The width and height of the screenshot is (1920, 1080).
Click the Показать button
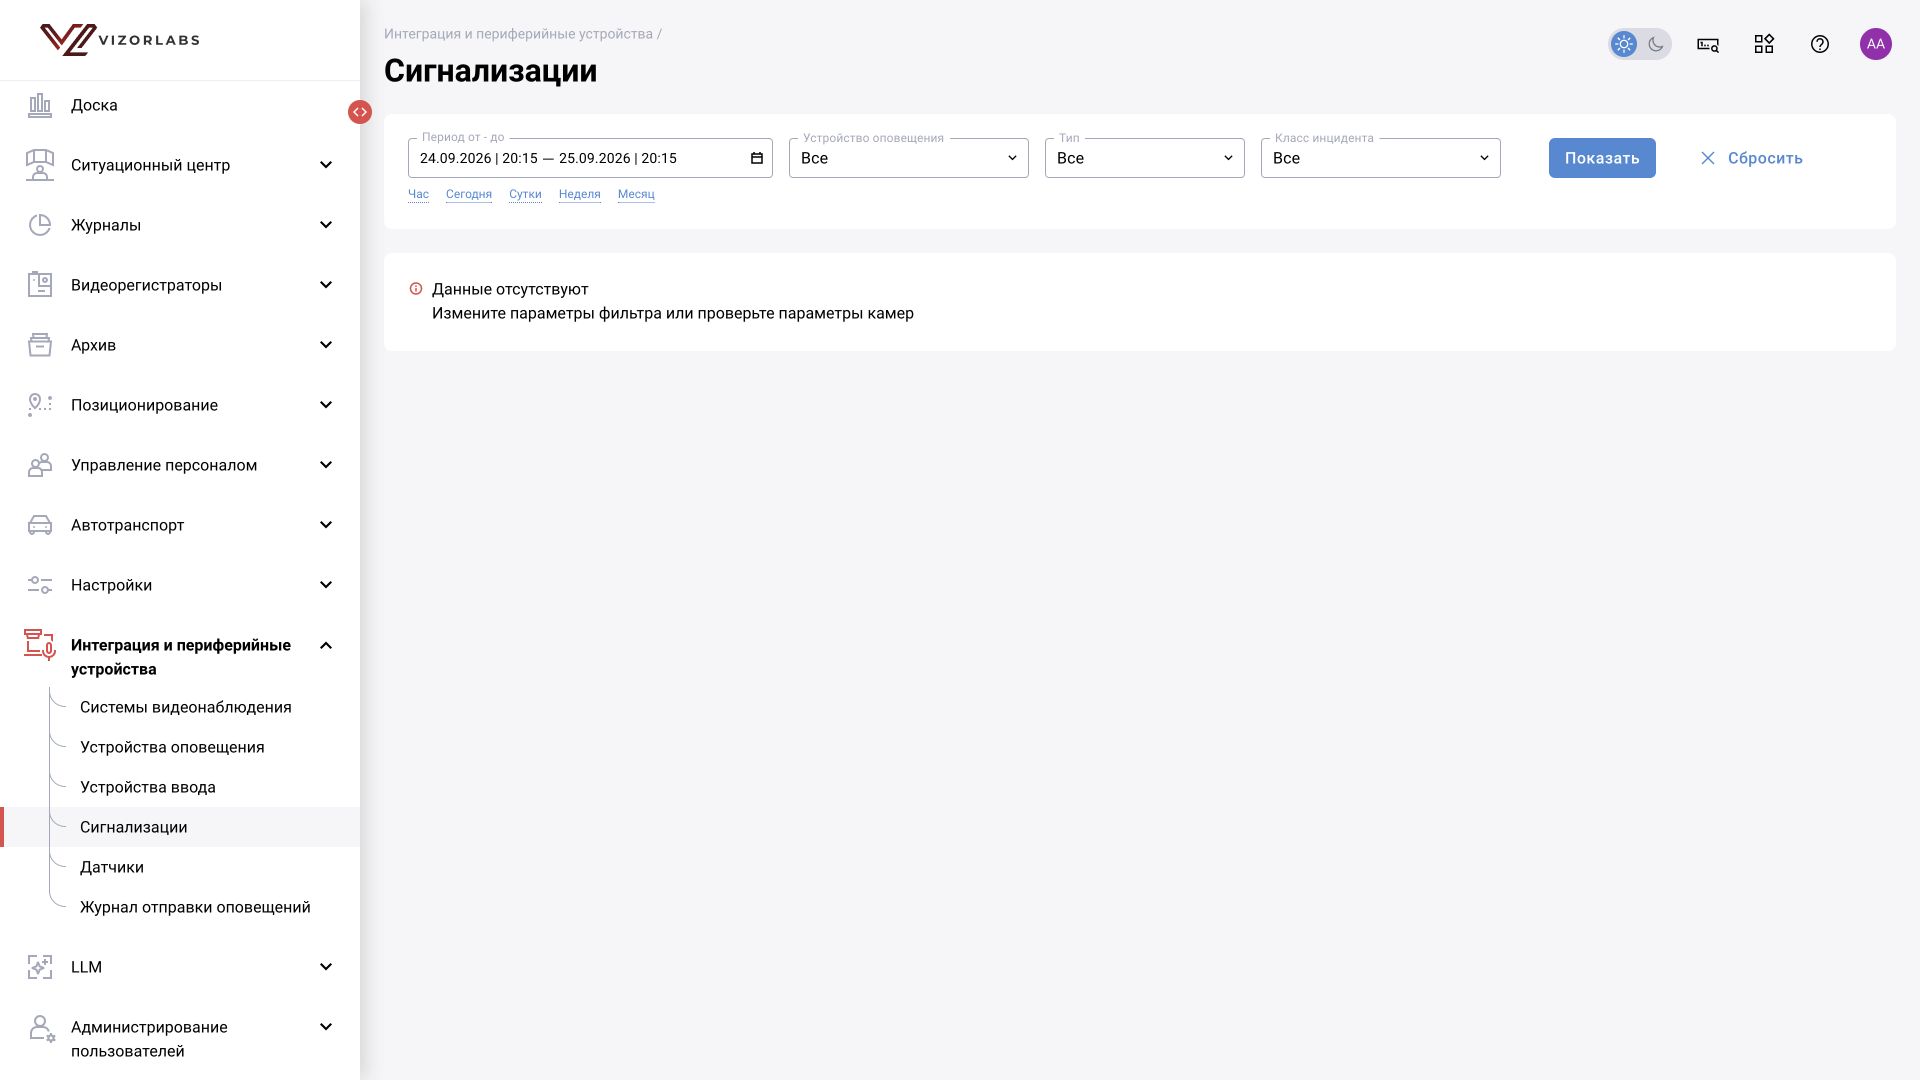(x=1602, y=158)
